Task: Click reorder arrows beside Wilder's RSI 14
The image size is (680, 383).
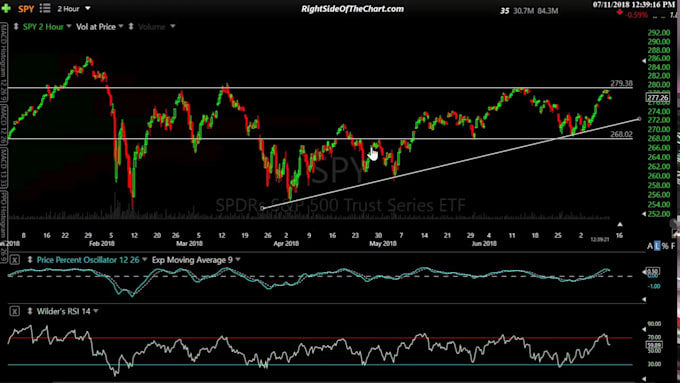Action: [29, 311]
